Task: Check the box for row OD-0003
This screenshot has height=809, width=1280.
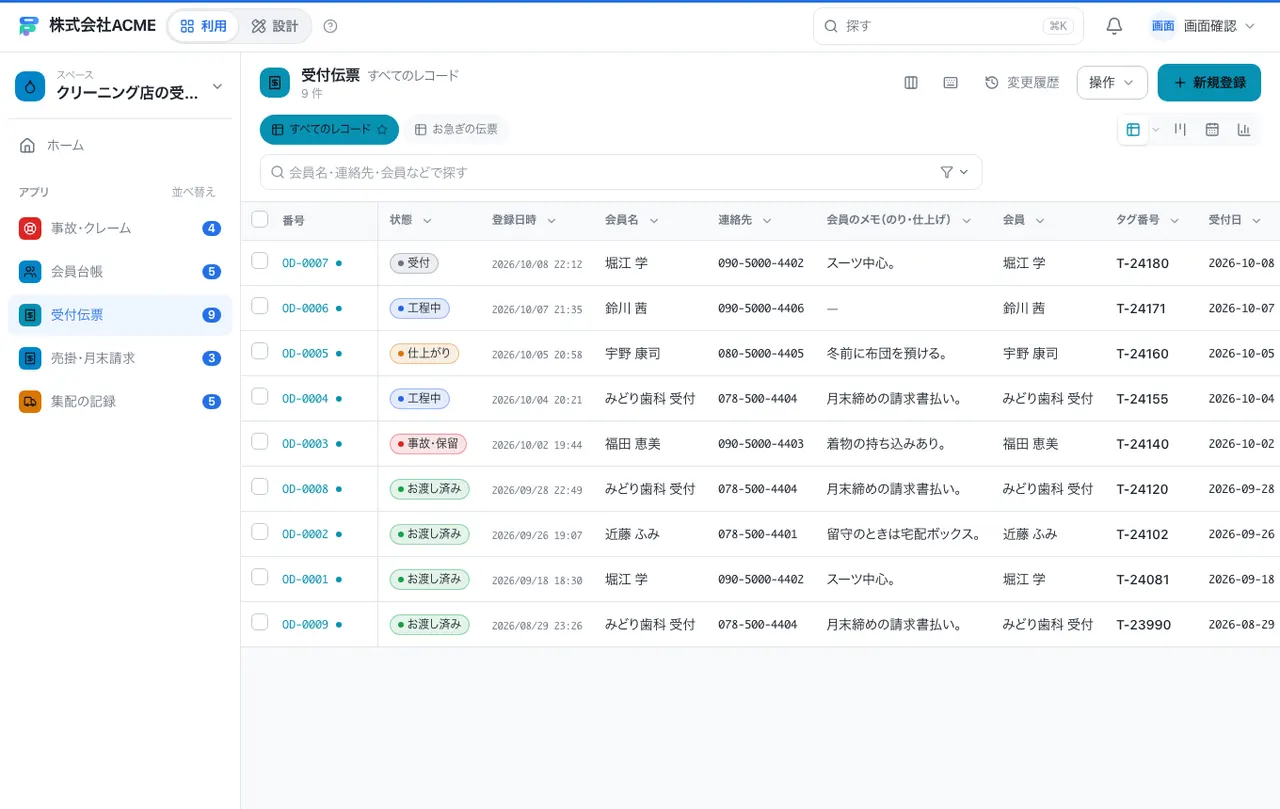Action: click(x=260, y=441)
